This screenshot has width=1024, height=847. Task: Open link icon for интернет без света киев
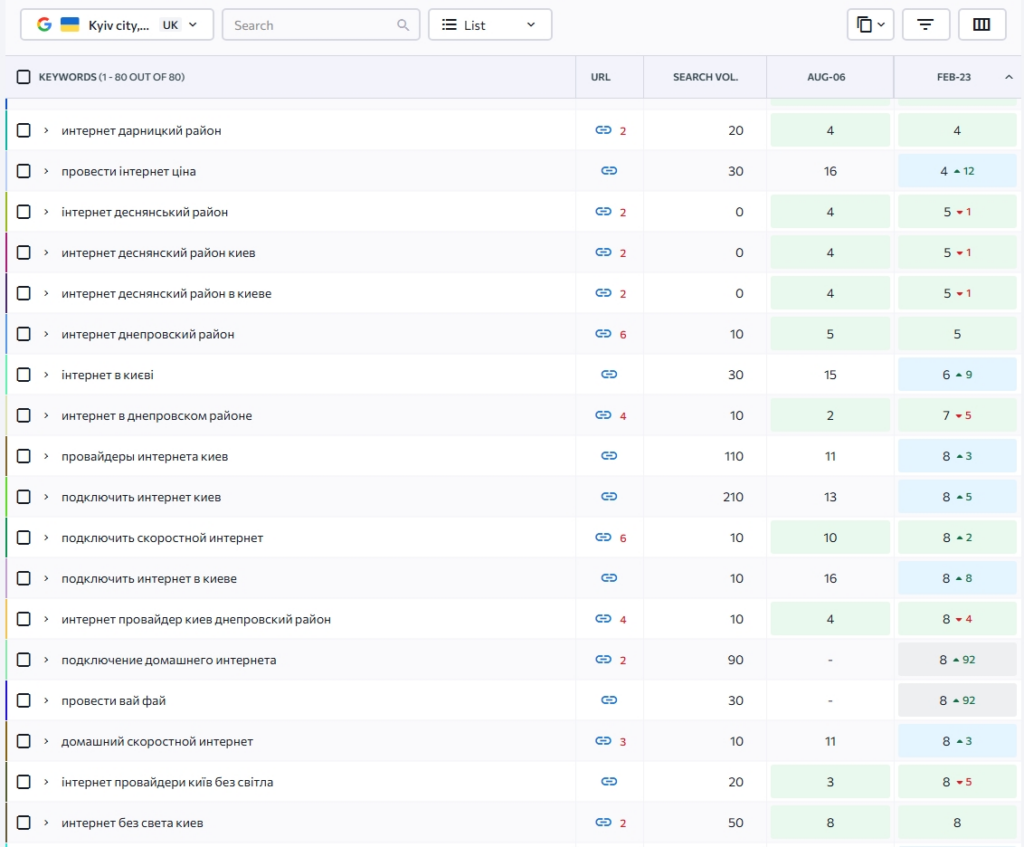603,822
